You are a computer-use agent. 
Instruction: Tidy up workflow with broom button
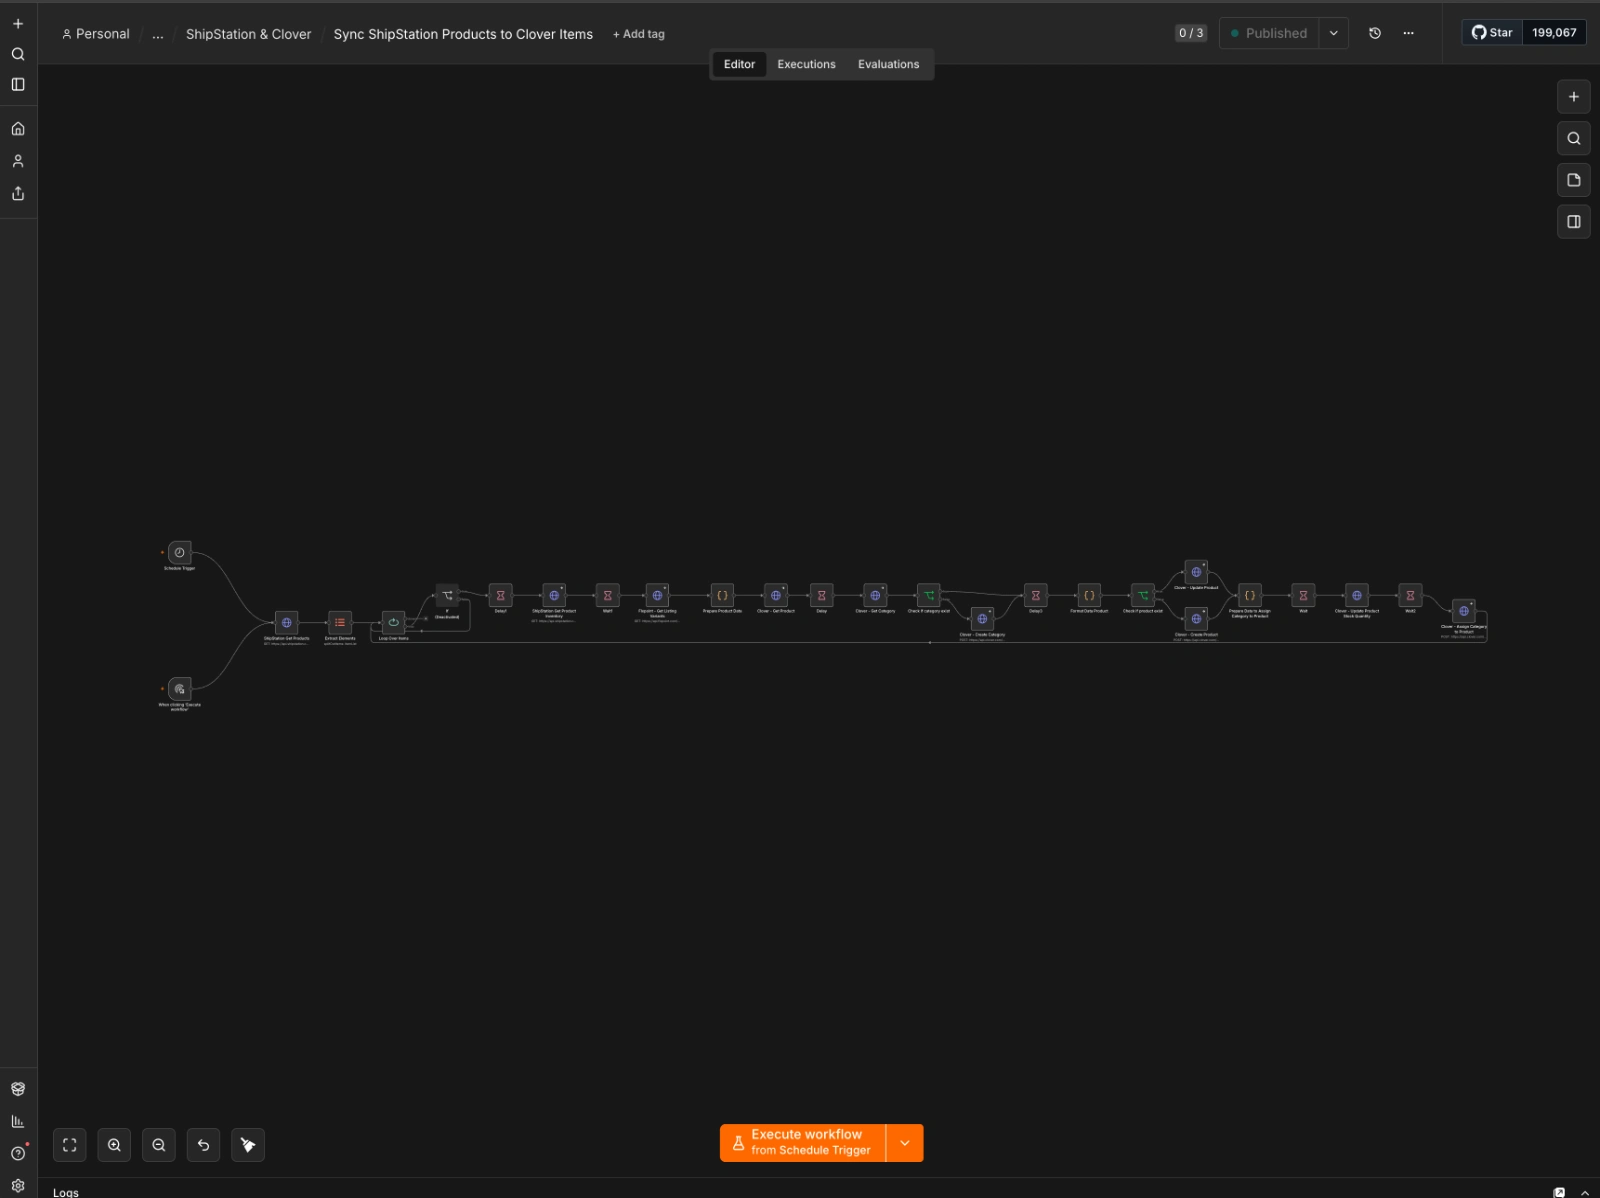click(248, 1145)
